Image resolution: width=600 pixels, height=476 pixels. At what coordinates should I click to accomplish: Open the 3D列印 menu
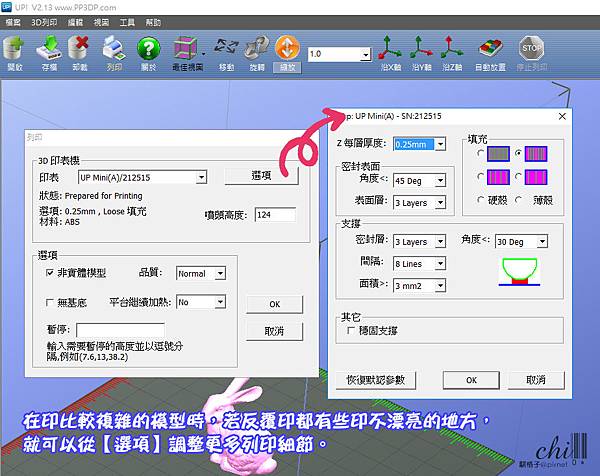click(44, 23)
